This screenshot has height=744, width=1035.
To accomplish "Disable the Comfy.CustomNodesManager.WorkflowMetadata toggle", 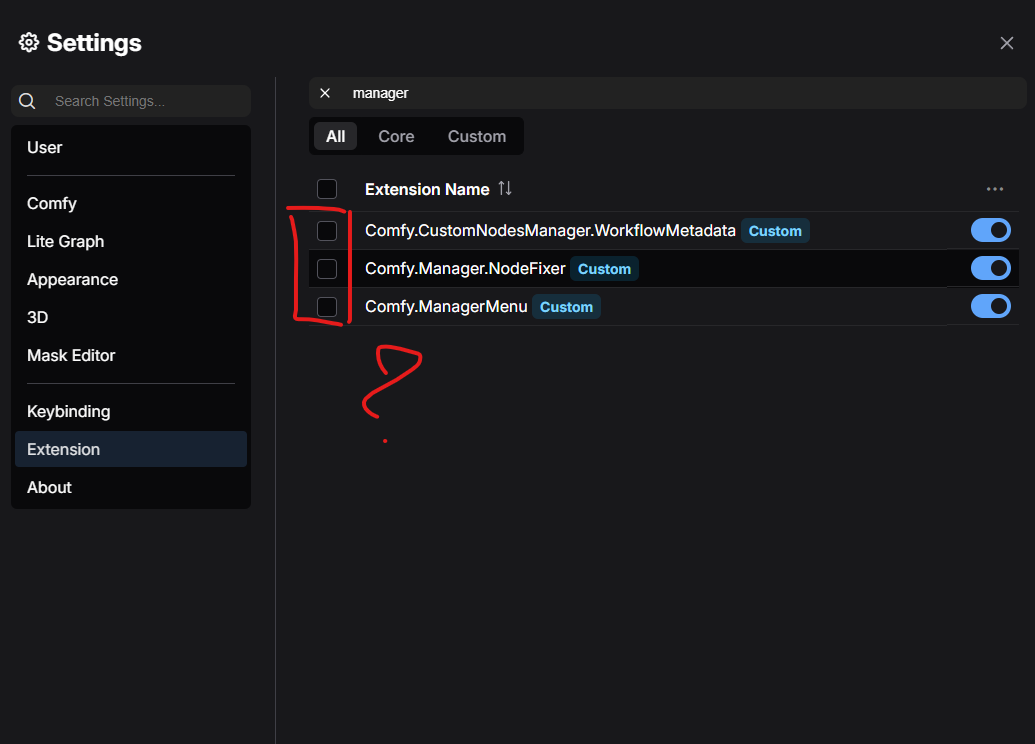I will coord(991,230).
